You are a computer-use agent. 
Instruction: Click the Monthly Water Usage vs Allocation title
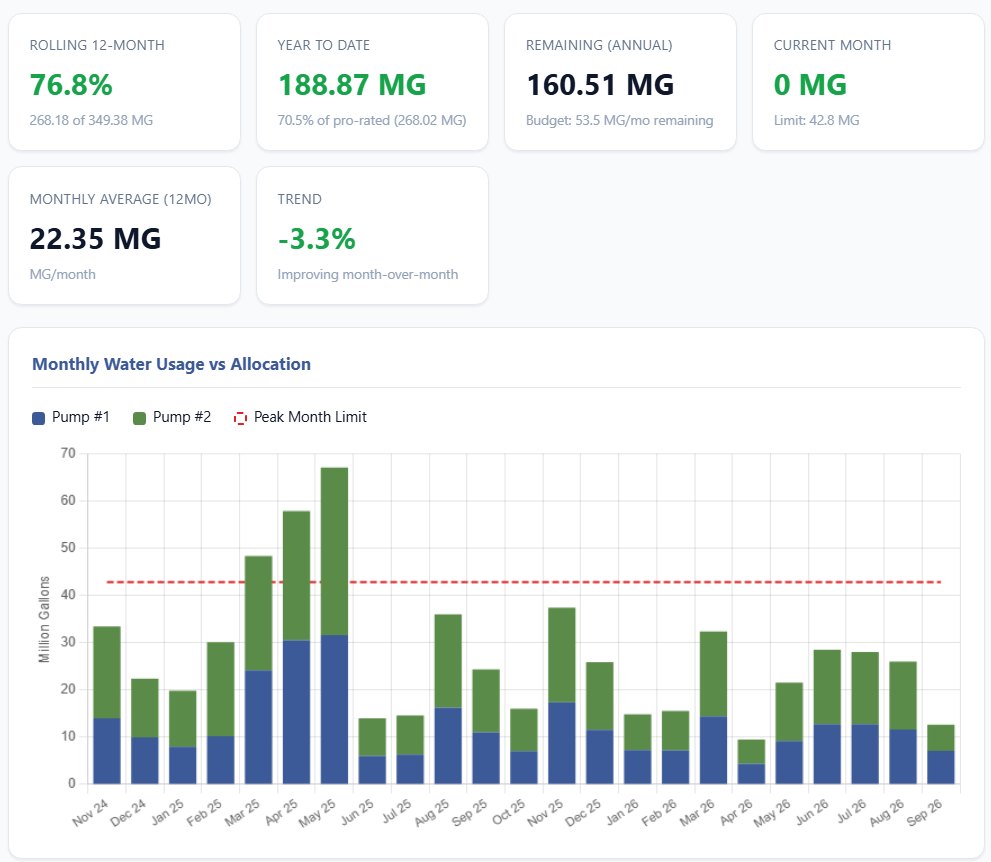tap(171, 364)
